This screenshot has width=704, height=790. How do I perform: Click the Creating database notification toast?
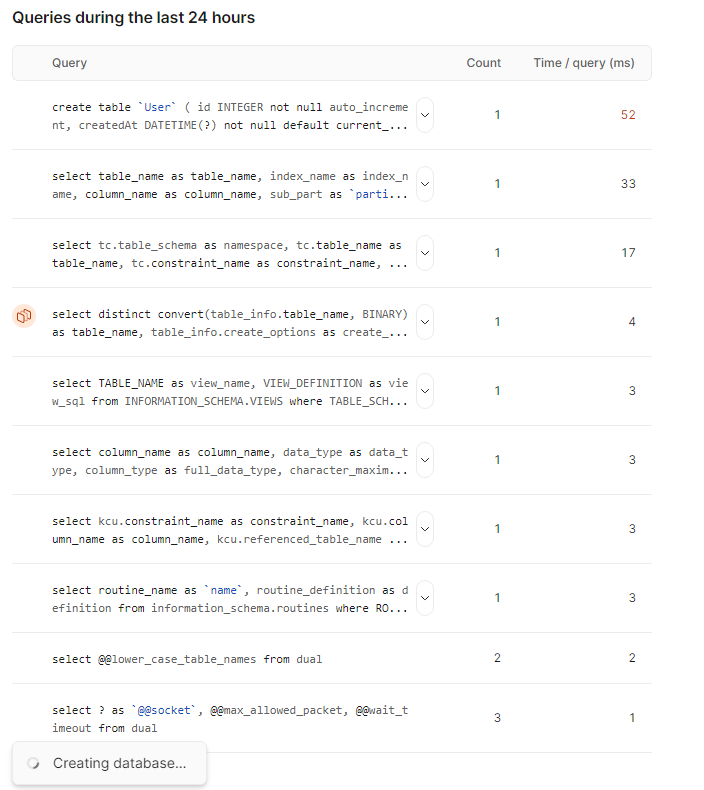(109, 763)
